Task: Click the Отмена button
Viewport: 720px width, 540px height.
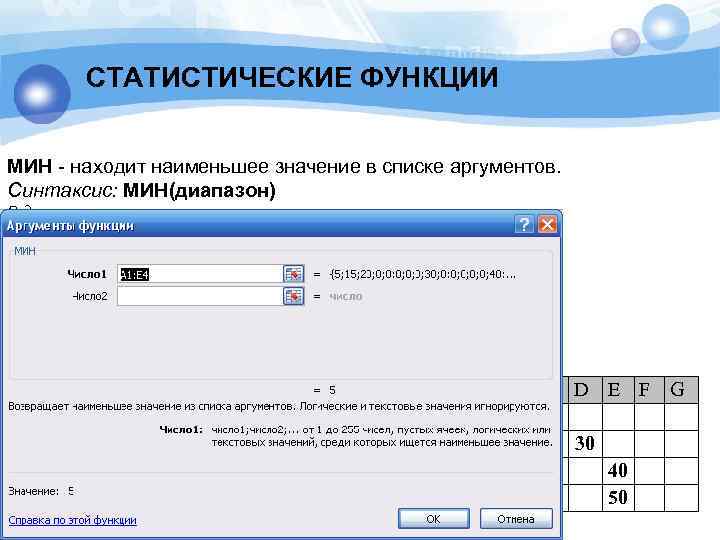Action: coord(516,519)
